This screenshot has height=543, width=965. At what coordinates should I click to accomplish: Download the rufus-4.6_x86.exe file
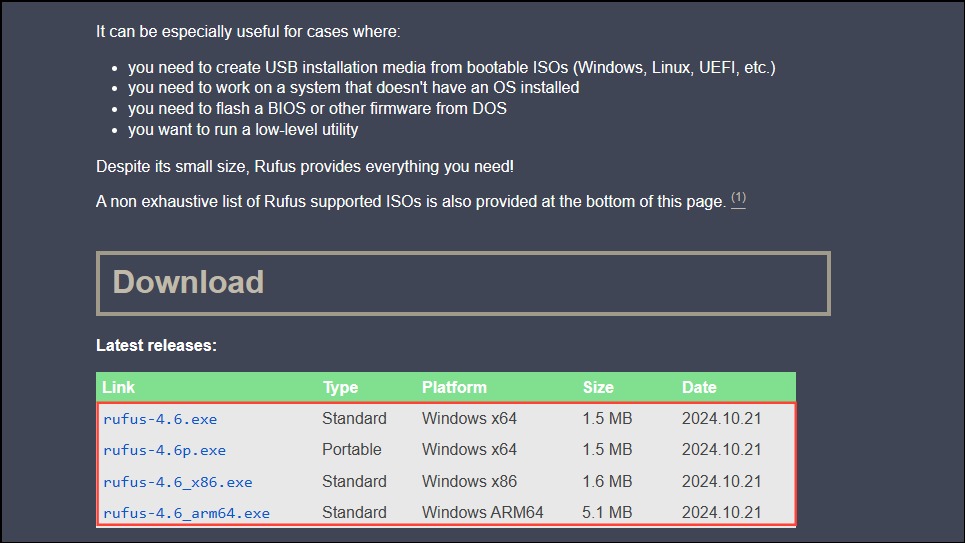click(x=178, y=482)
